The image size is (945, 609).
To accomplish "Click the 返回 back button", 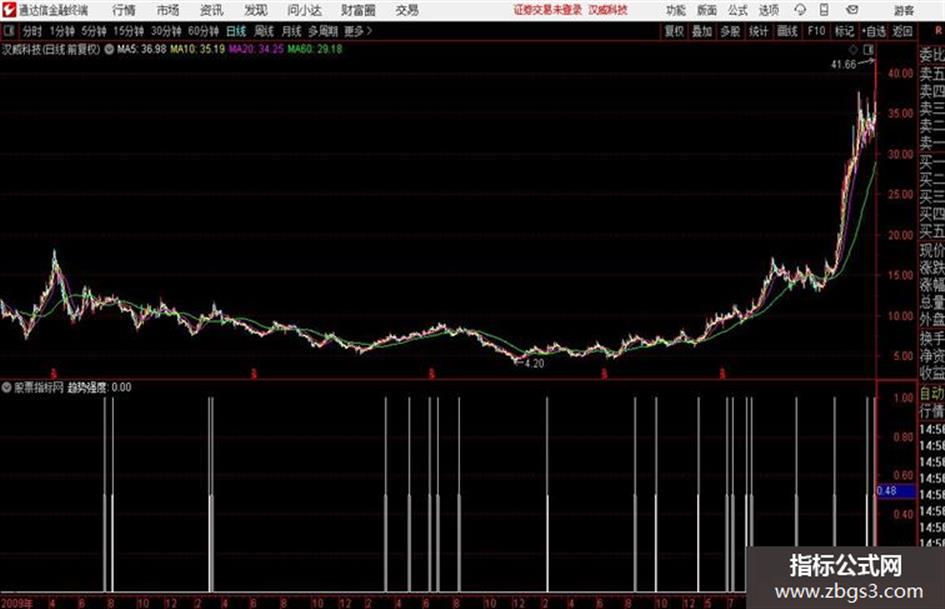I will point(902,31).
